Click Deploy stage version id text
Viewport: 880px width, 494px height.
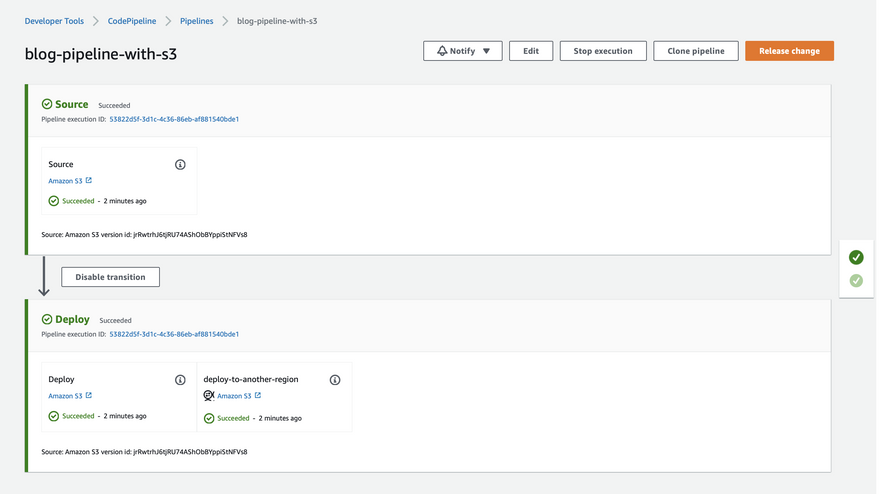[x=144, y=452]
